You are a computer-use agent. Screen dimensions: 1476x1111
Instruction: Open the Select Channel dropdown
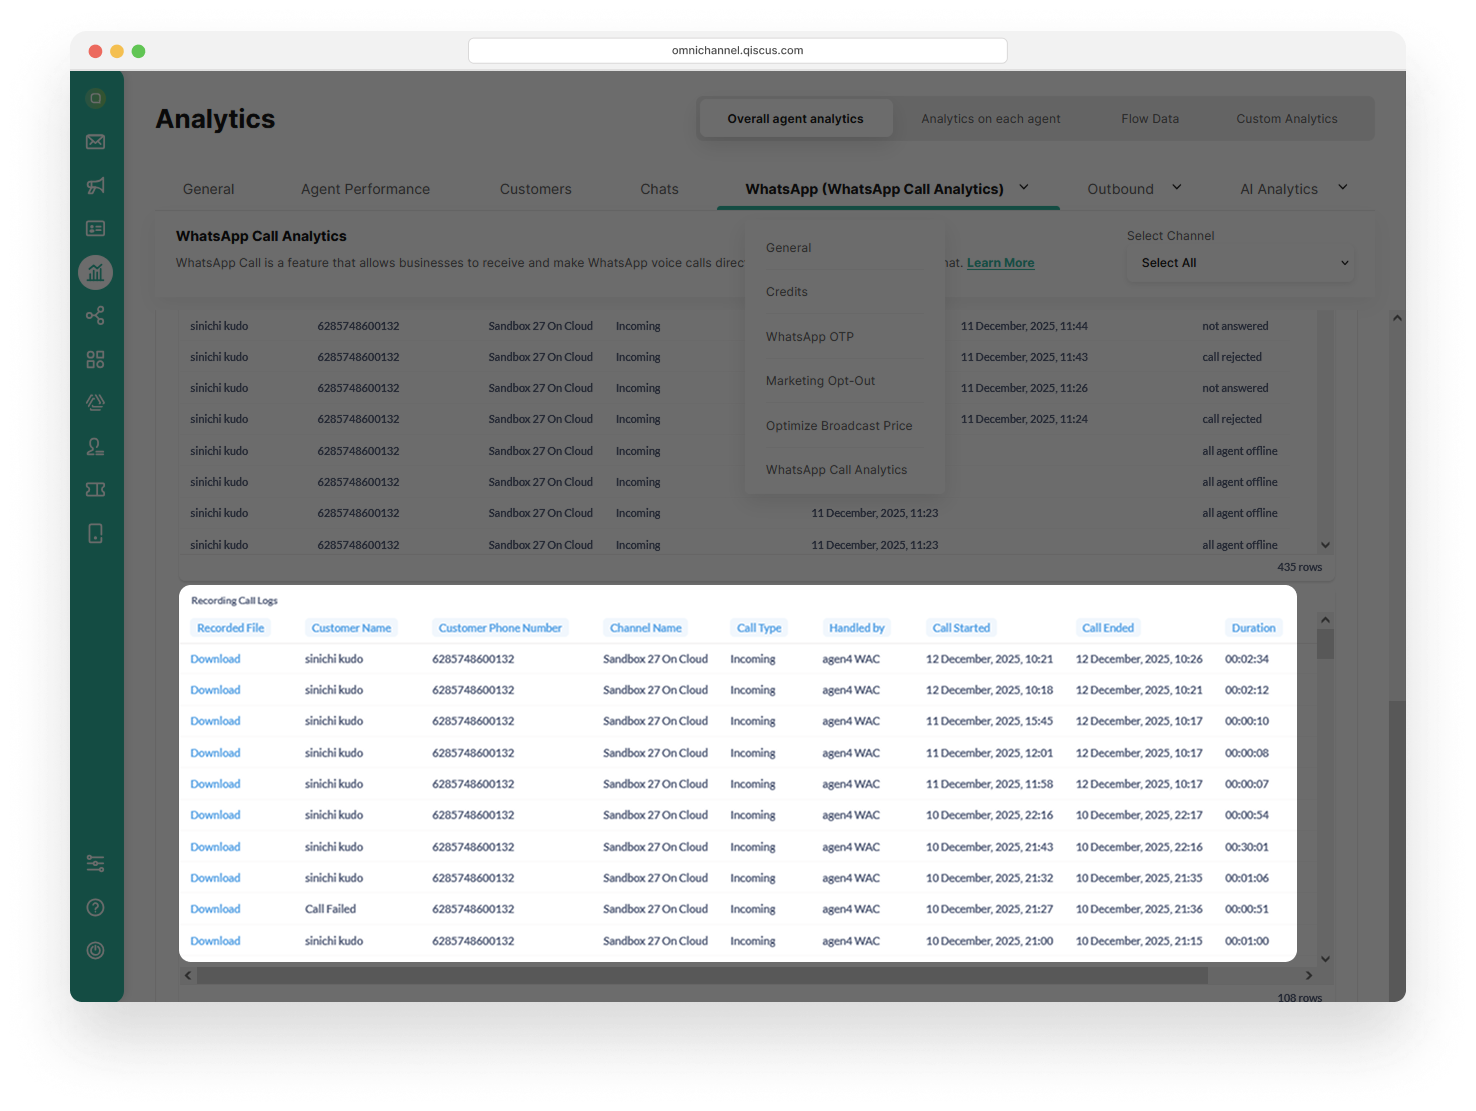[x=1241, y=263]
